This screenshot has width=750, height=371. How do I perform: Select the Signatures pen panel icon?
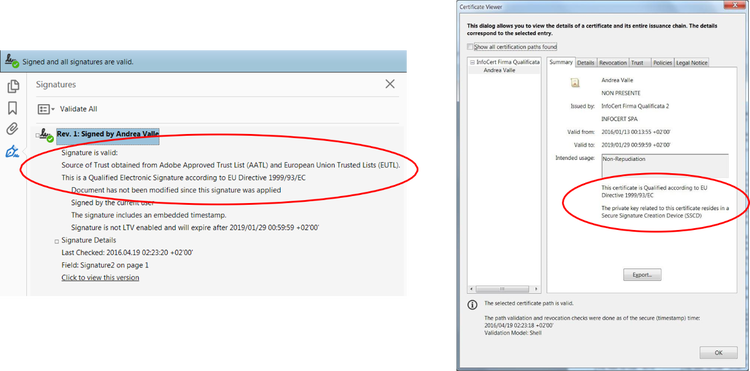[12, 152]
